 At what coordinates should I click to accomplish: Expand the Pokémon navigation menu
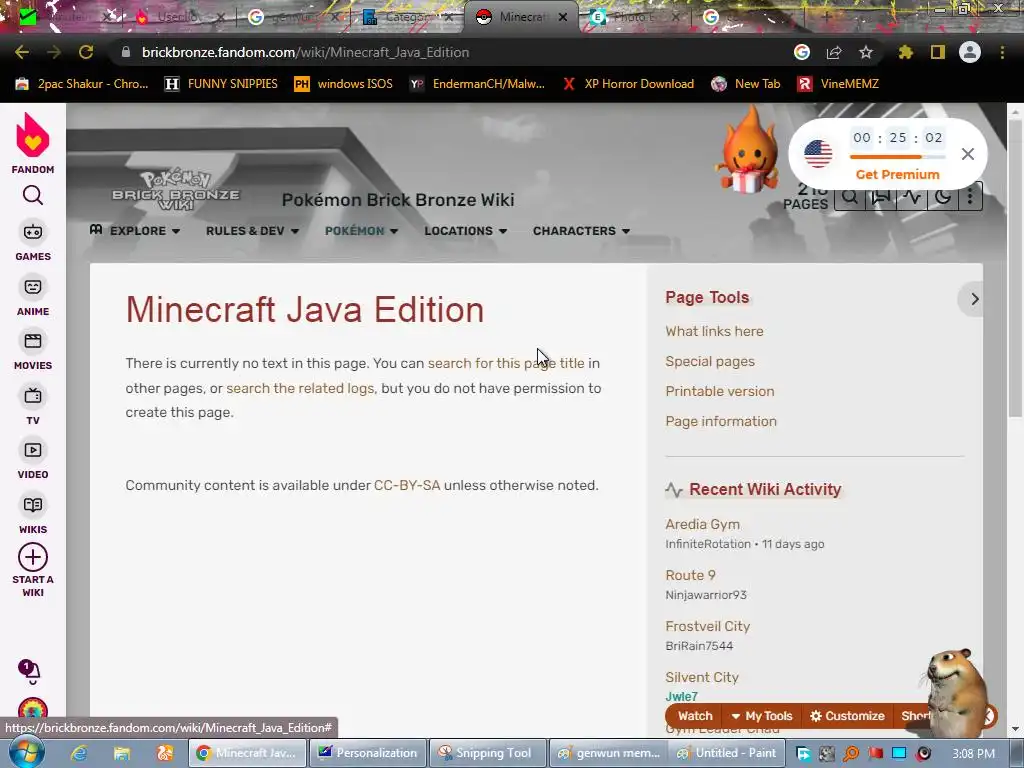coord(361,231)
